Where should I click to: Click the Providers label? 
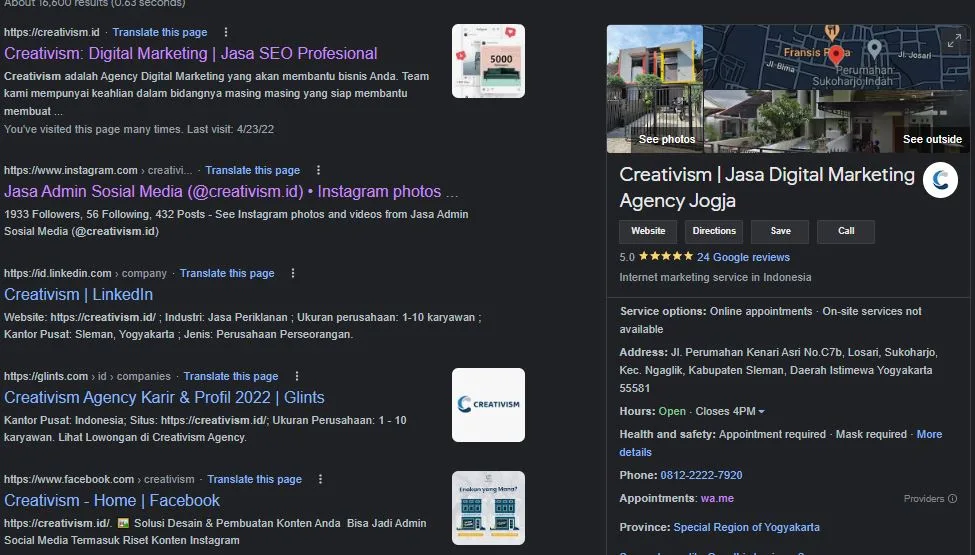click(x=924, y=498)
